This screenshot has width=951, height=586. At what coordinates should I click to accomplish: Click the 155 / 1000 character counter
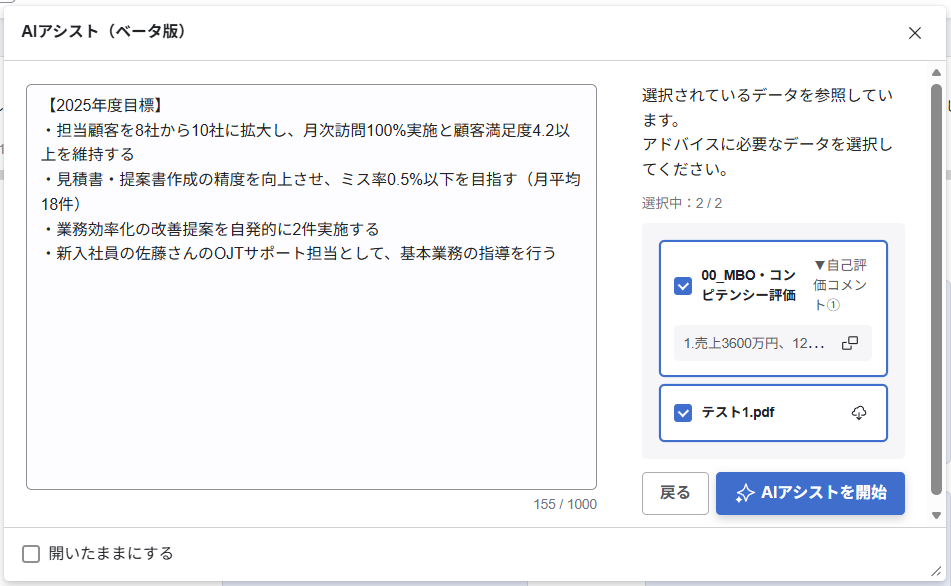pos(564,504)
